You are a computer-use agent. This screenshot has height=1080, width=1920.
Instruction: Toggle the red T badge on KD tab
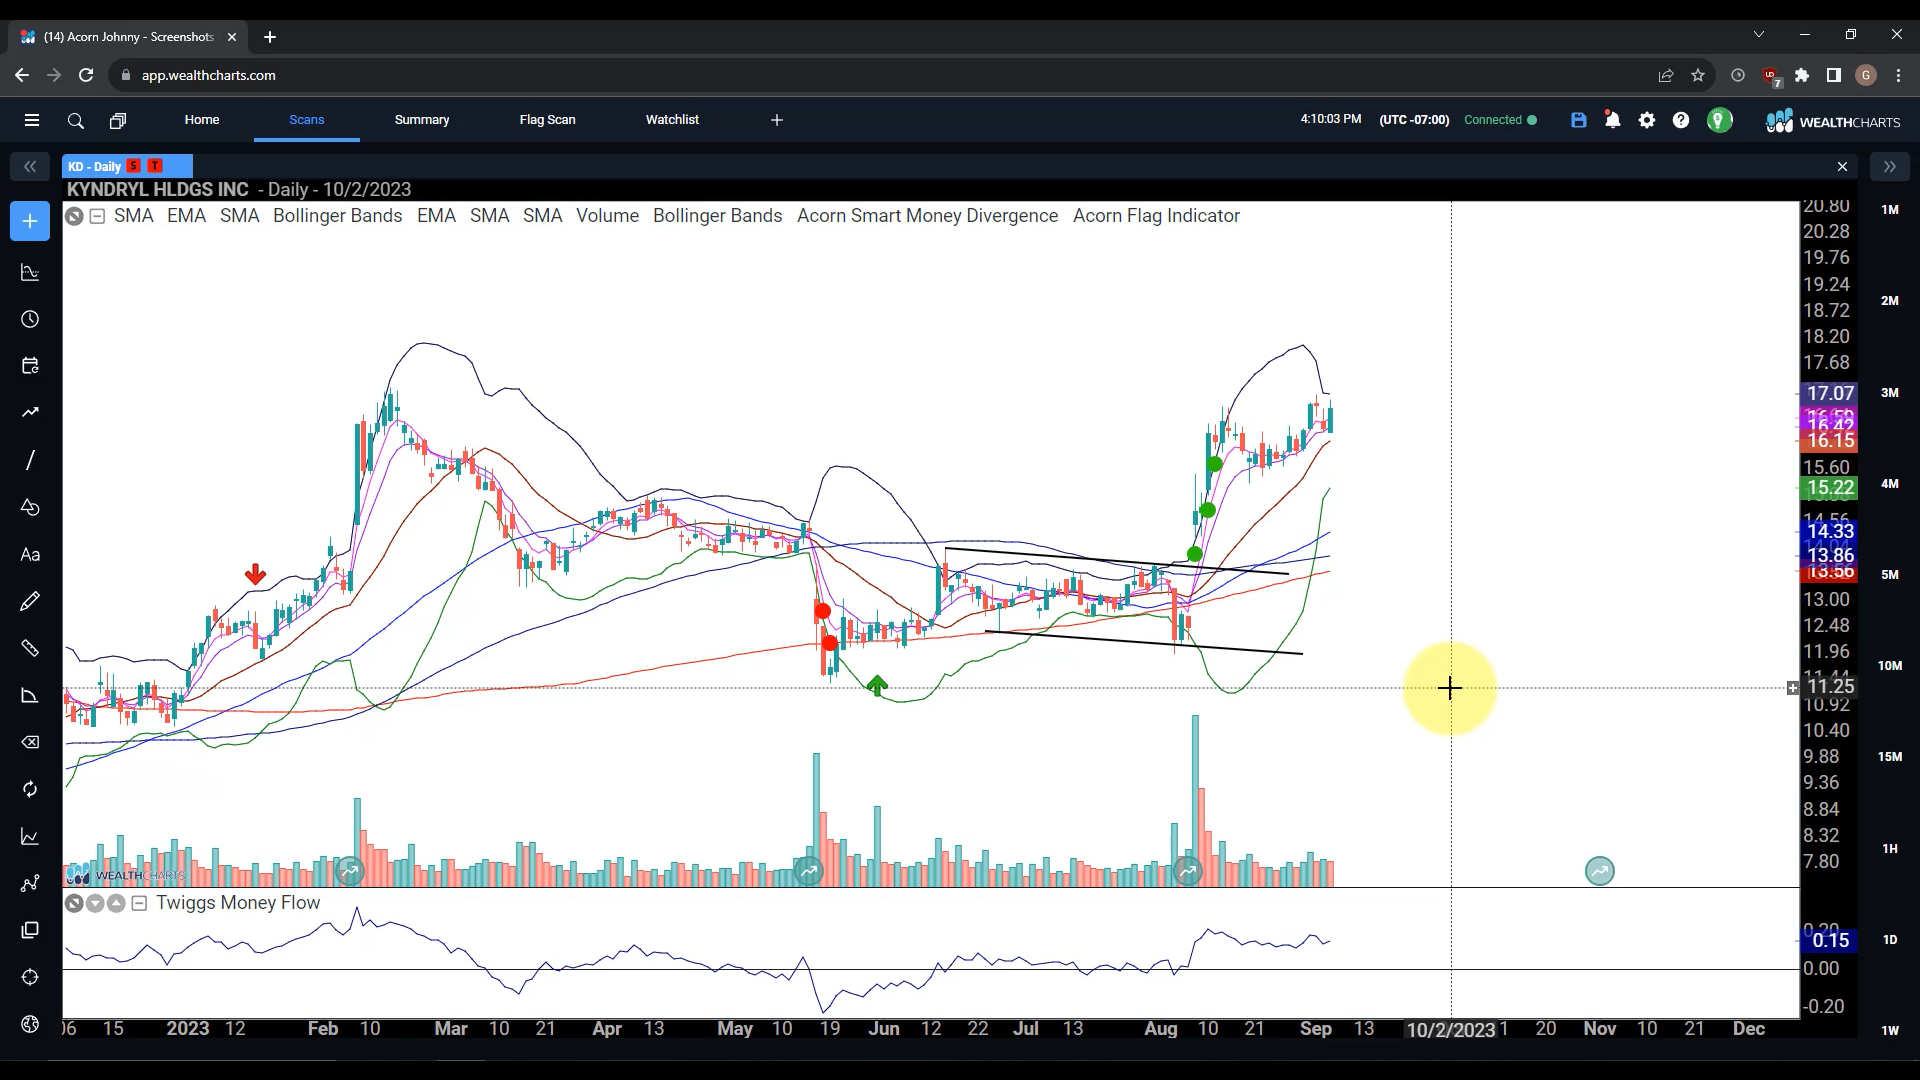pos(154,166)
